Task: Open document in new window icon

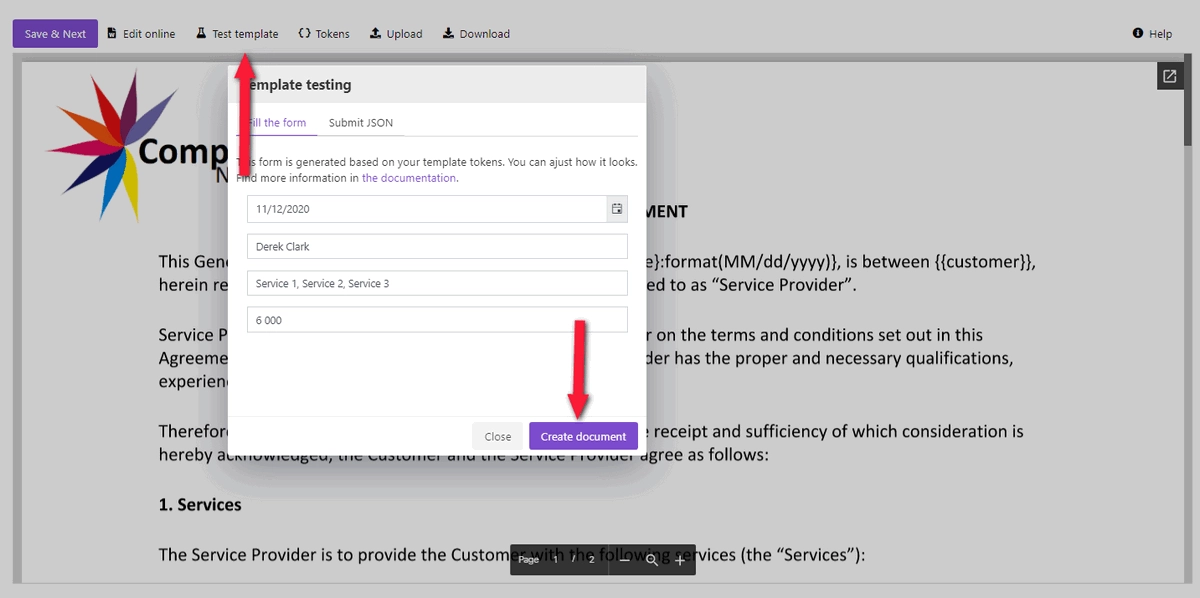Action: (x=1170, y=76)
